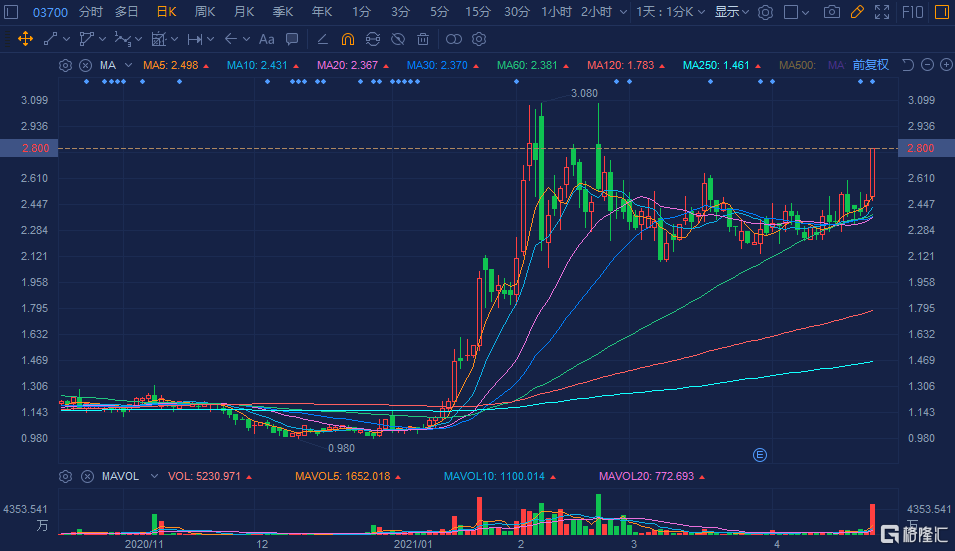Toggle MA60 line value 2.381
Image resolution: width=955 pixels, height=551 pixels.
pyautogui.click(x=533, y=65)
